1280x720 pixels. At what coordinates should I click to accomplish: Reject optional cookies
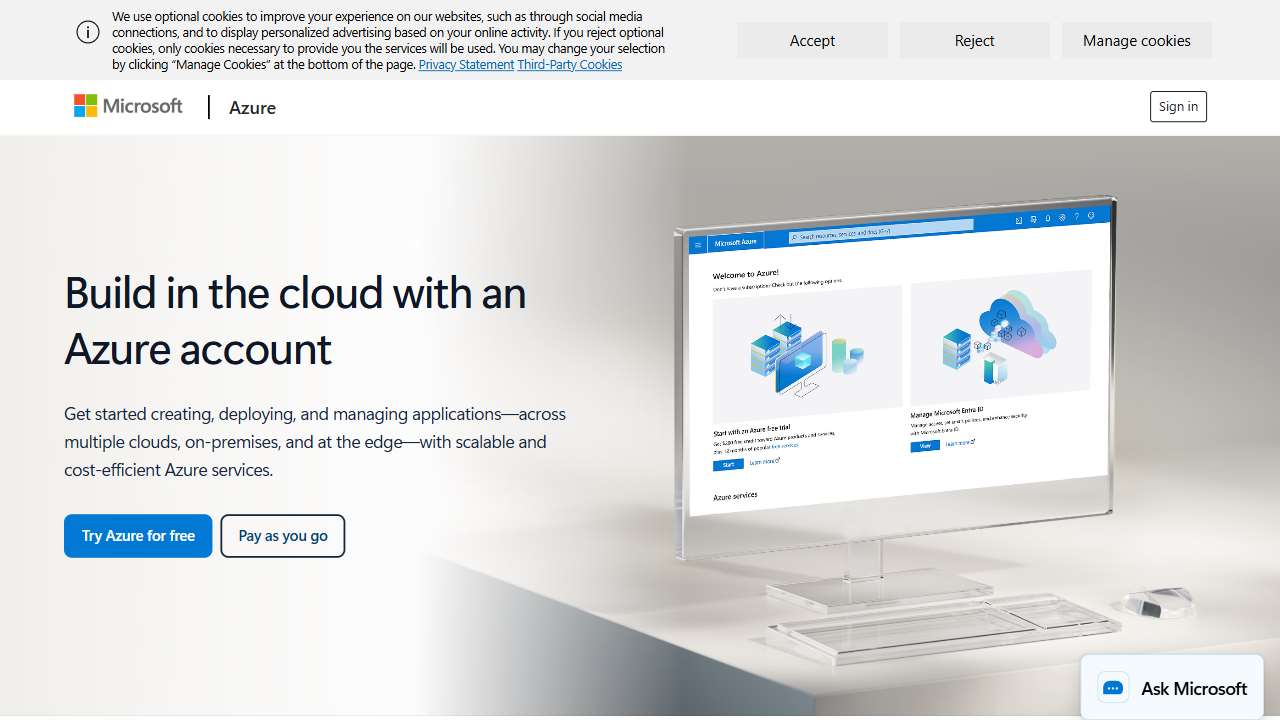(974, 40)
